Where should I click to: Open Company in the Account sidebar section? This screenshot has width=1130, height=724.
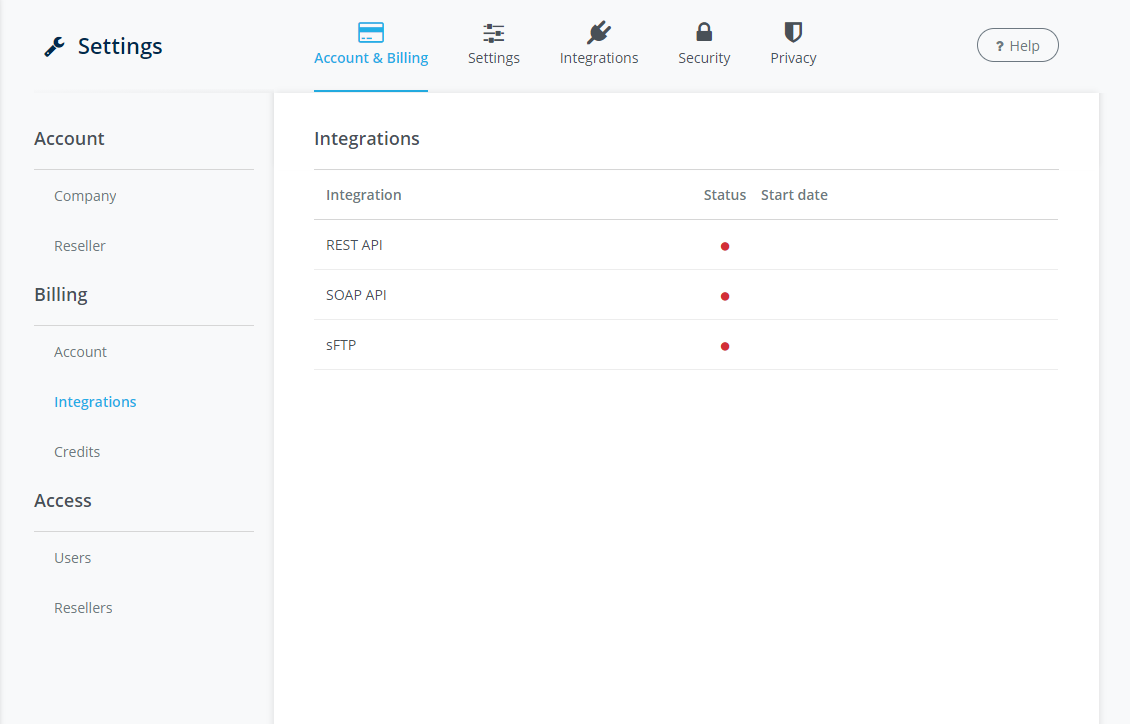pyautogui.click(x=85, y=196)
